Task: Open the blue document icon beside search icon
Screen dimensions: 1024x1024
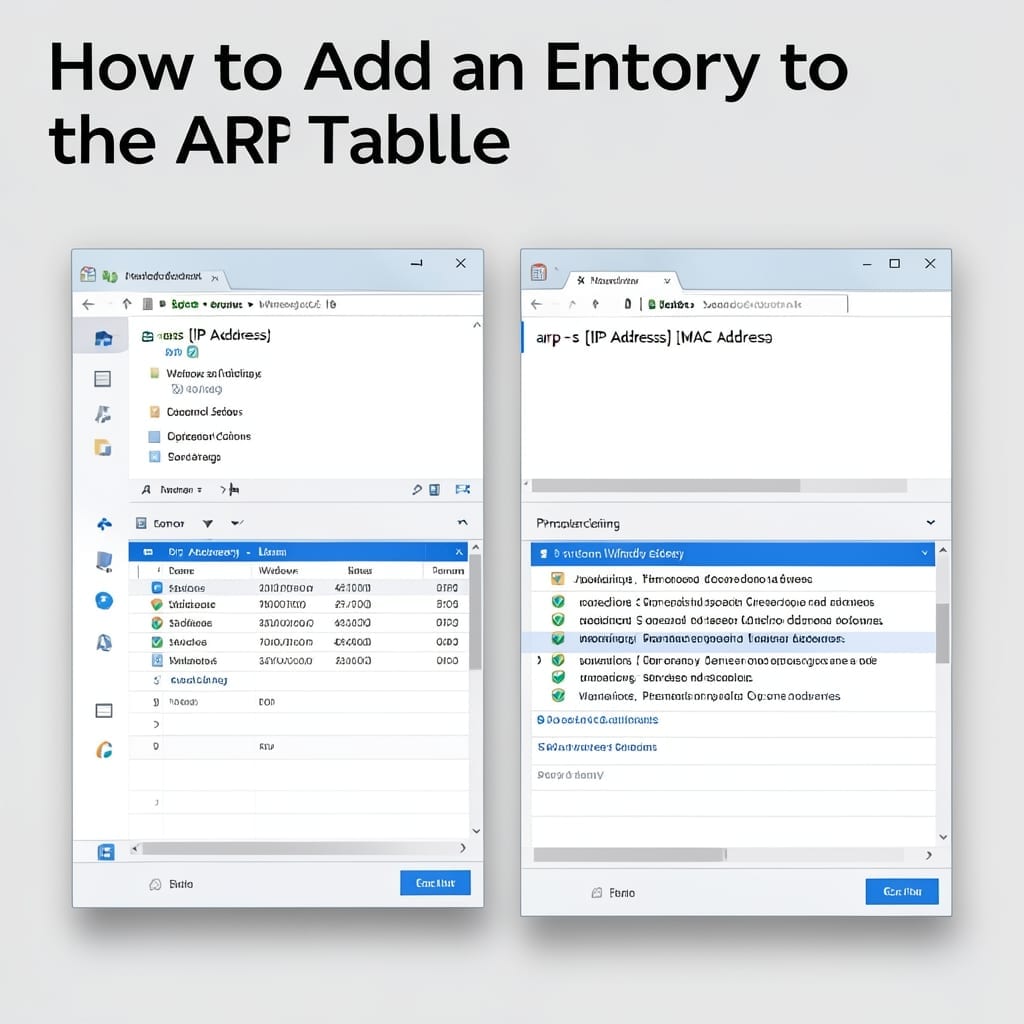Action: (434, 489)
